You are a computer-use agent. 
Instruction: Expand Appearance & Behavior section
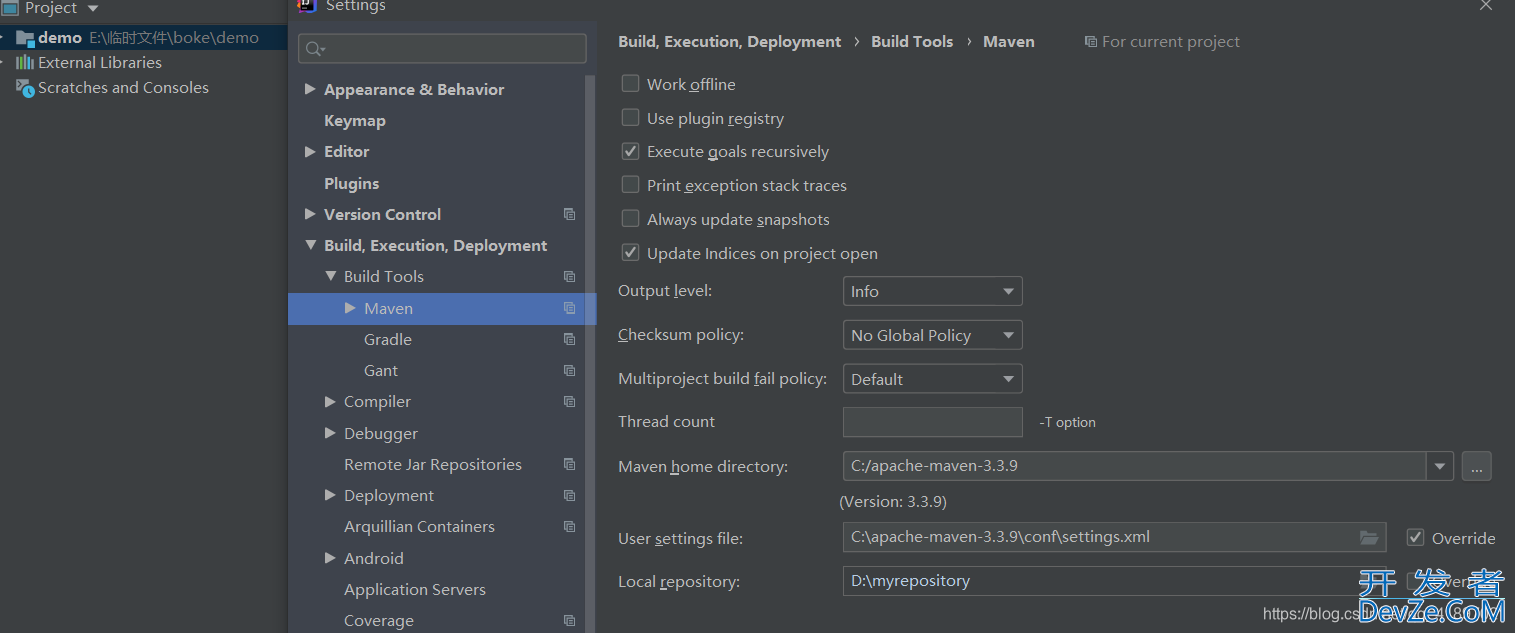pyautogui.click(x=310, y=89)
